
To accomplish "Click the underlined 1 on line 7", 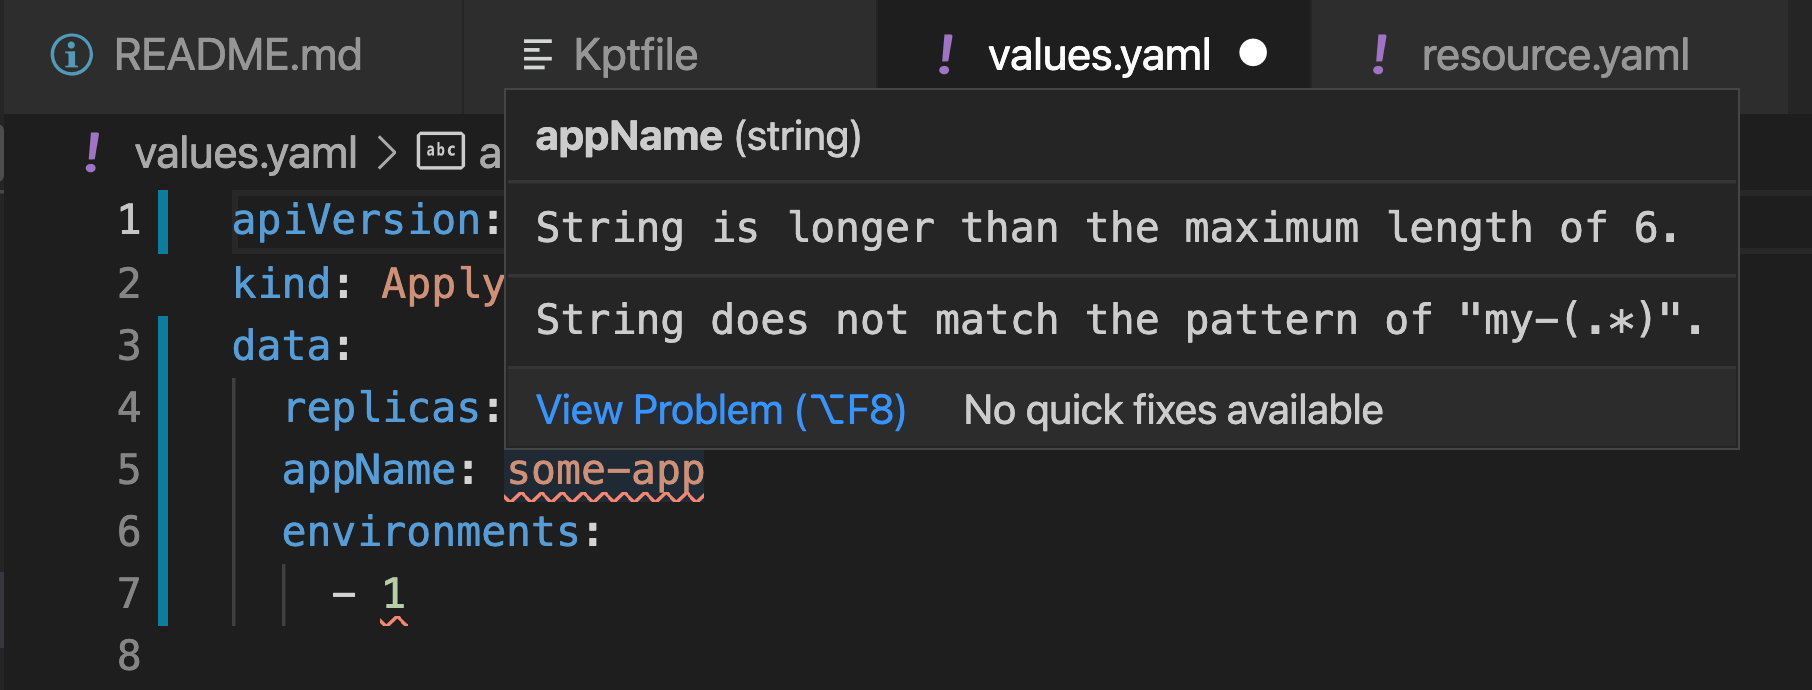I will tap(390, 593).
